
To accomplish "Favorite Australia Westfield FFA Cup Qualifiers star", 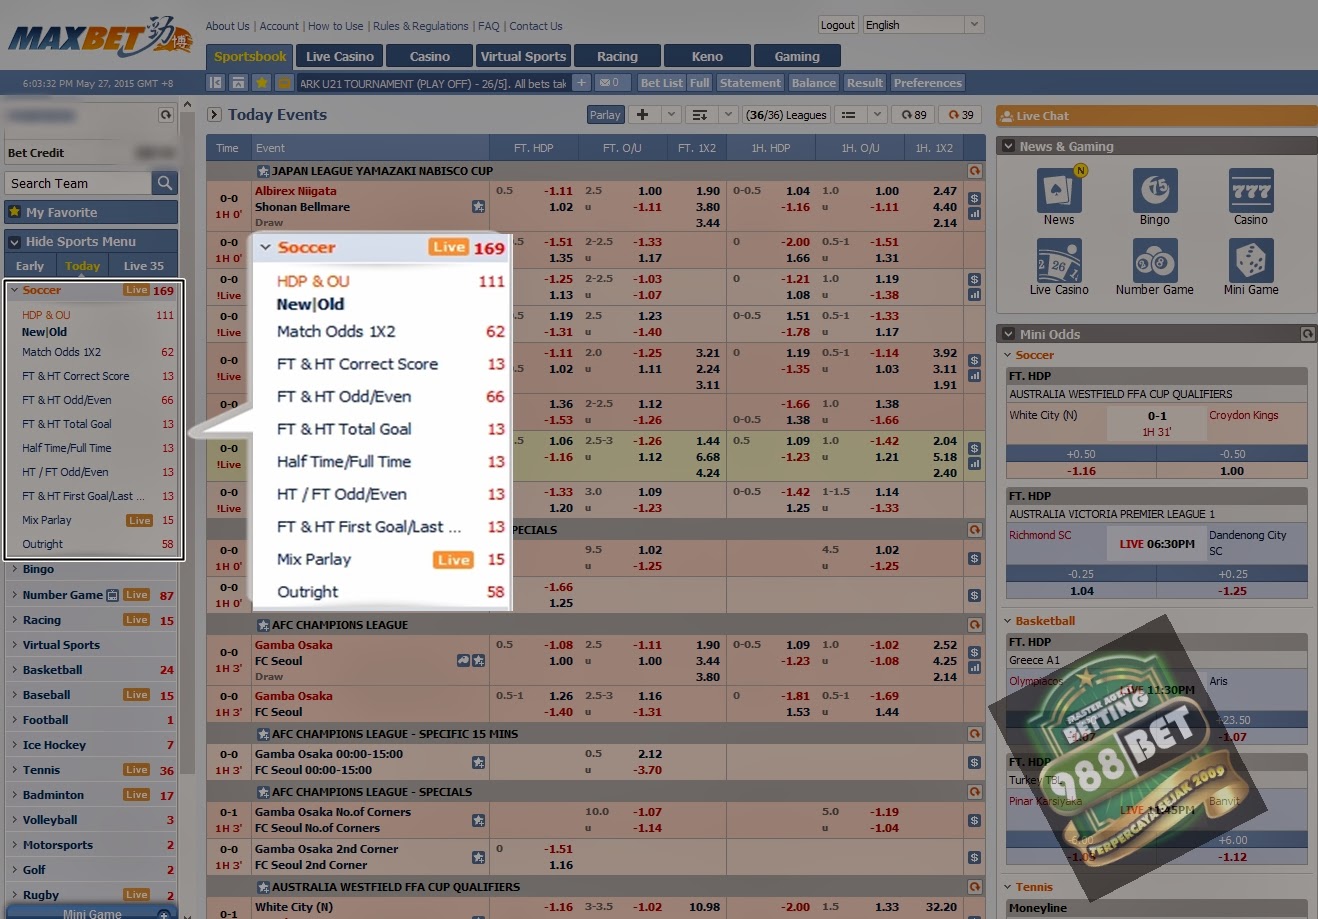I will point(263,887).
